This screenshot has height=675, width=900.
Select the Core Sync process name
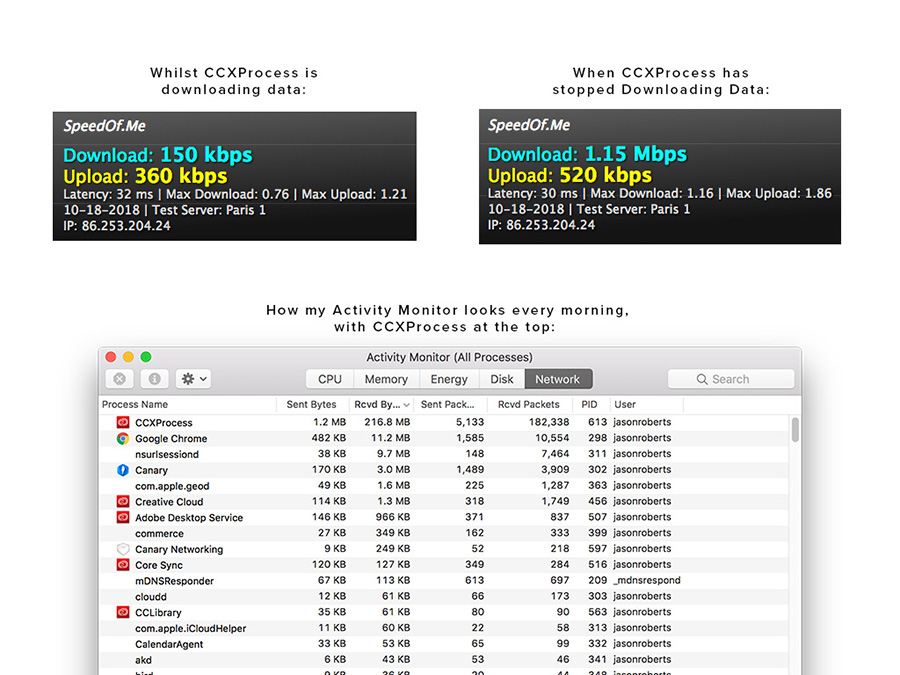[x=159, y=565]
